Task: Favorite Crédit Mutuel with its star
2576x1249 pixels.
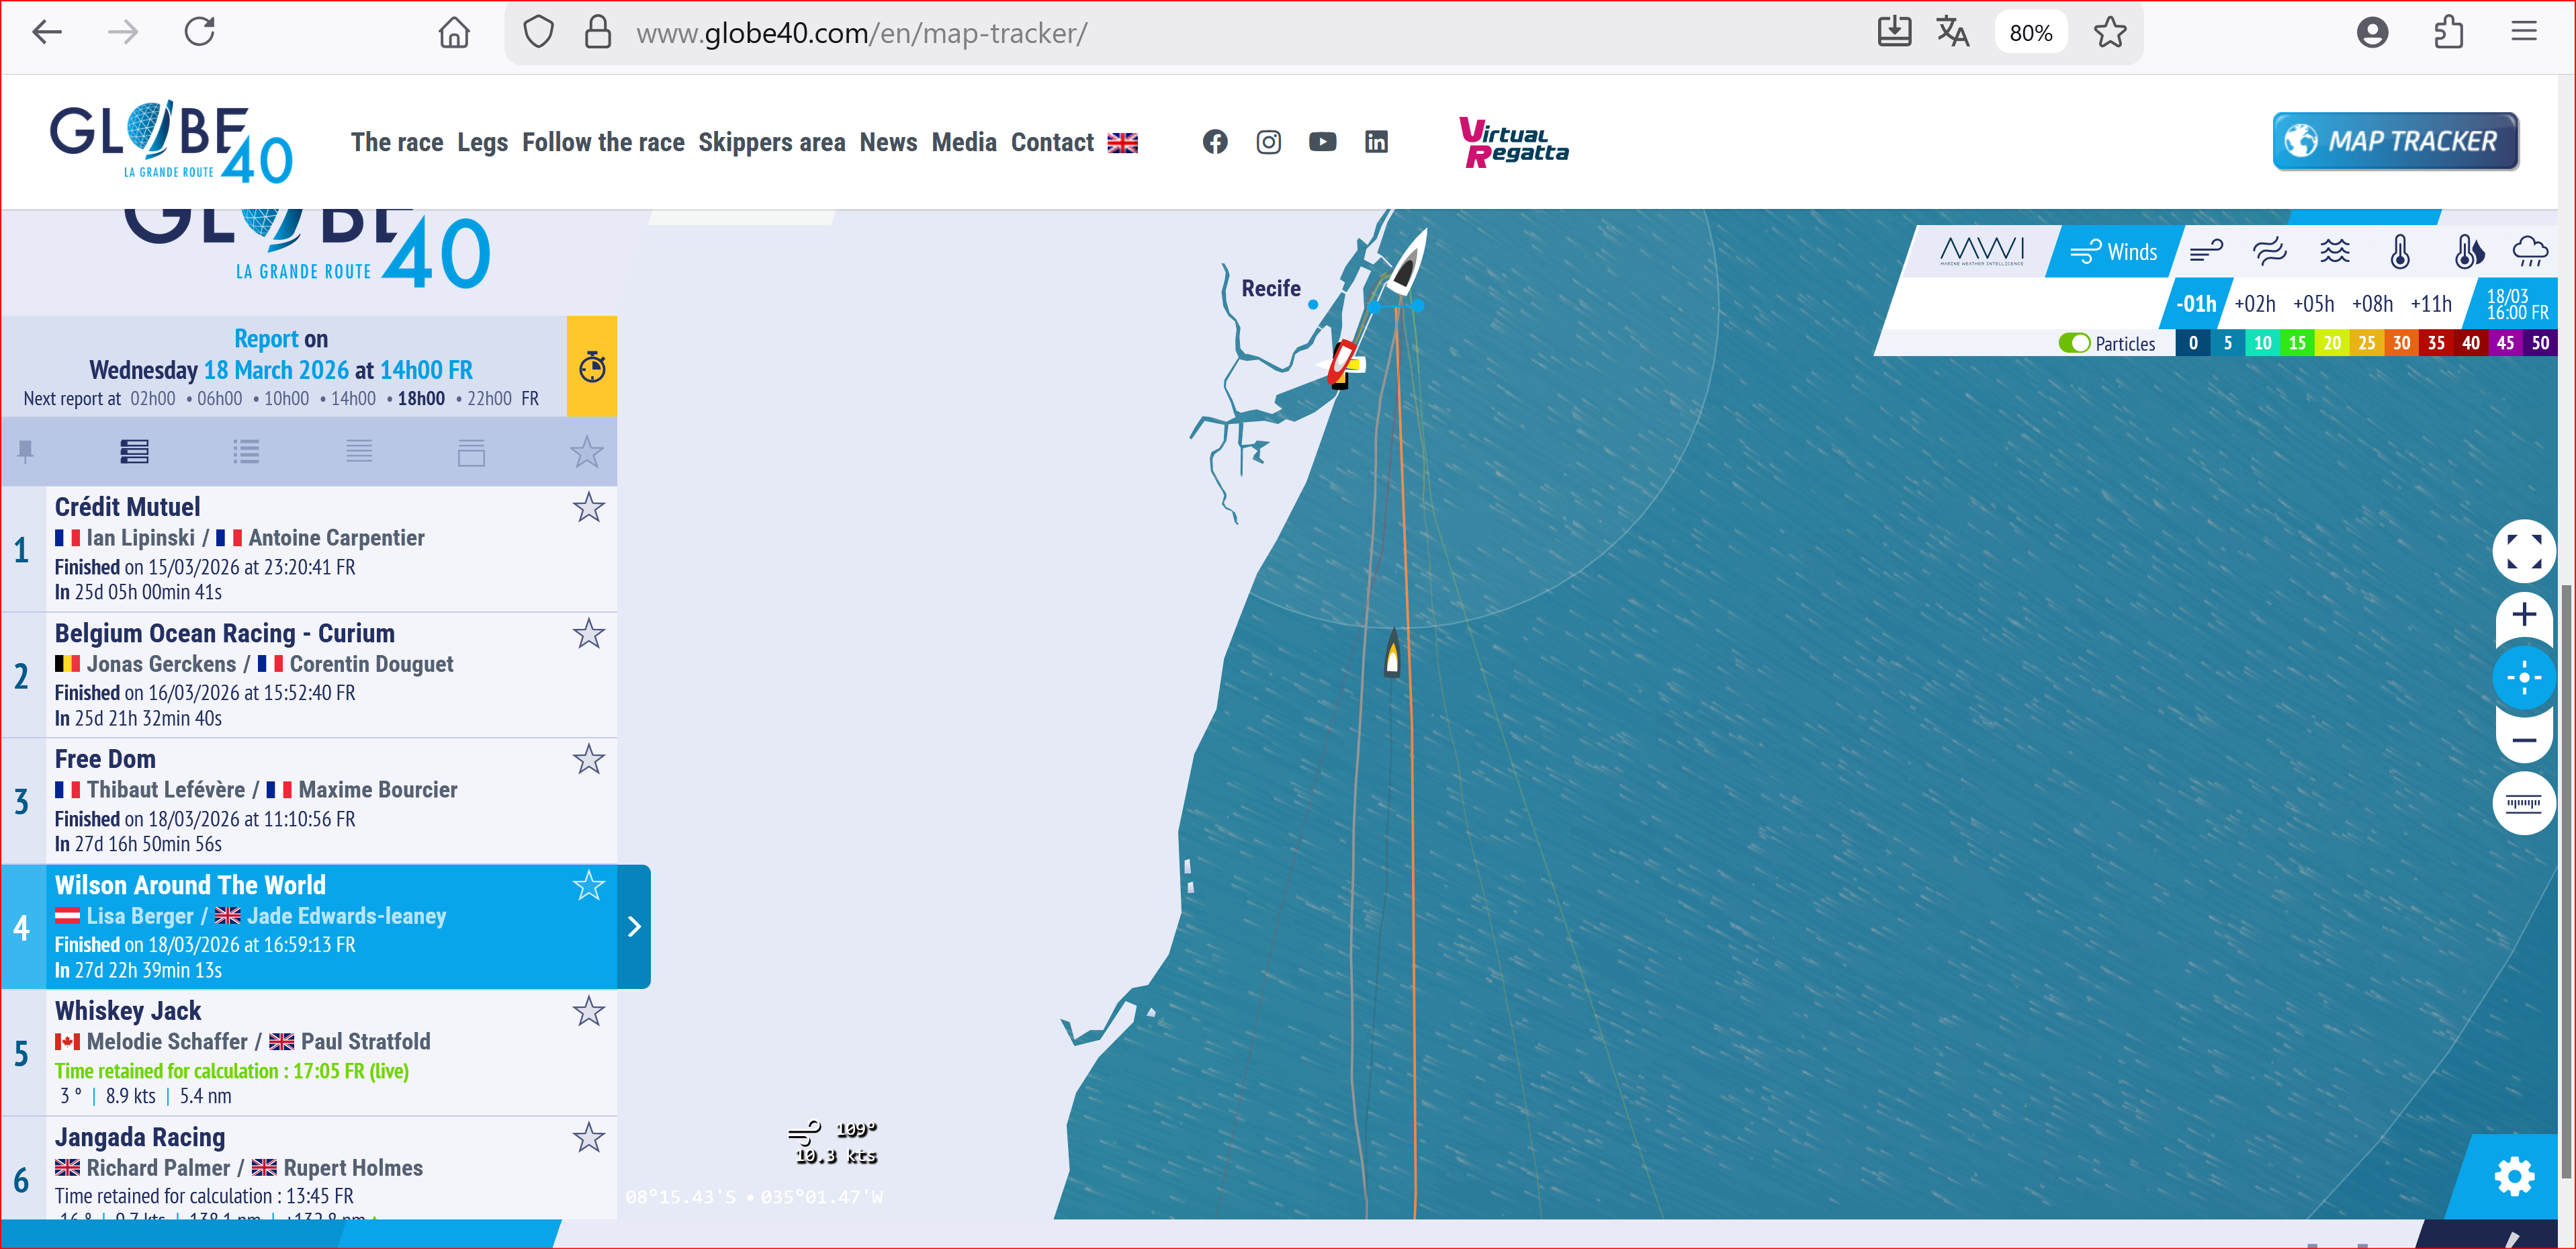Action: click(x=588, y=508)
